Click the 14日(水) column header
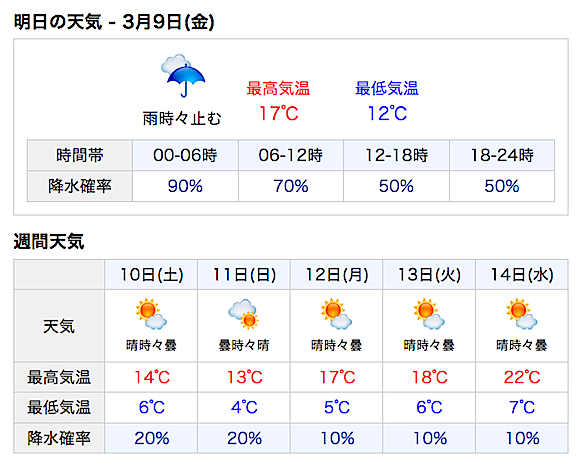The width and height of the screenshot is (576, 461). coord(522,275)
